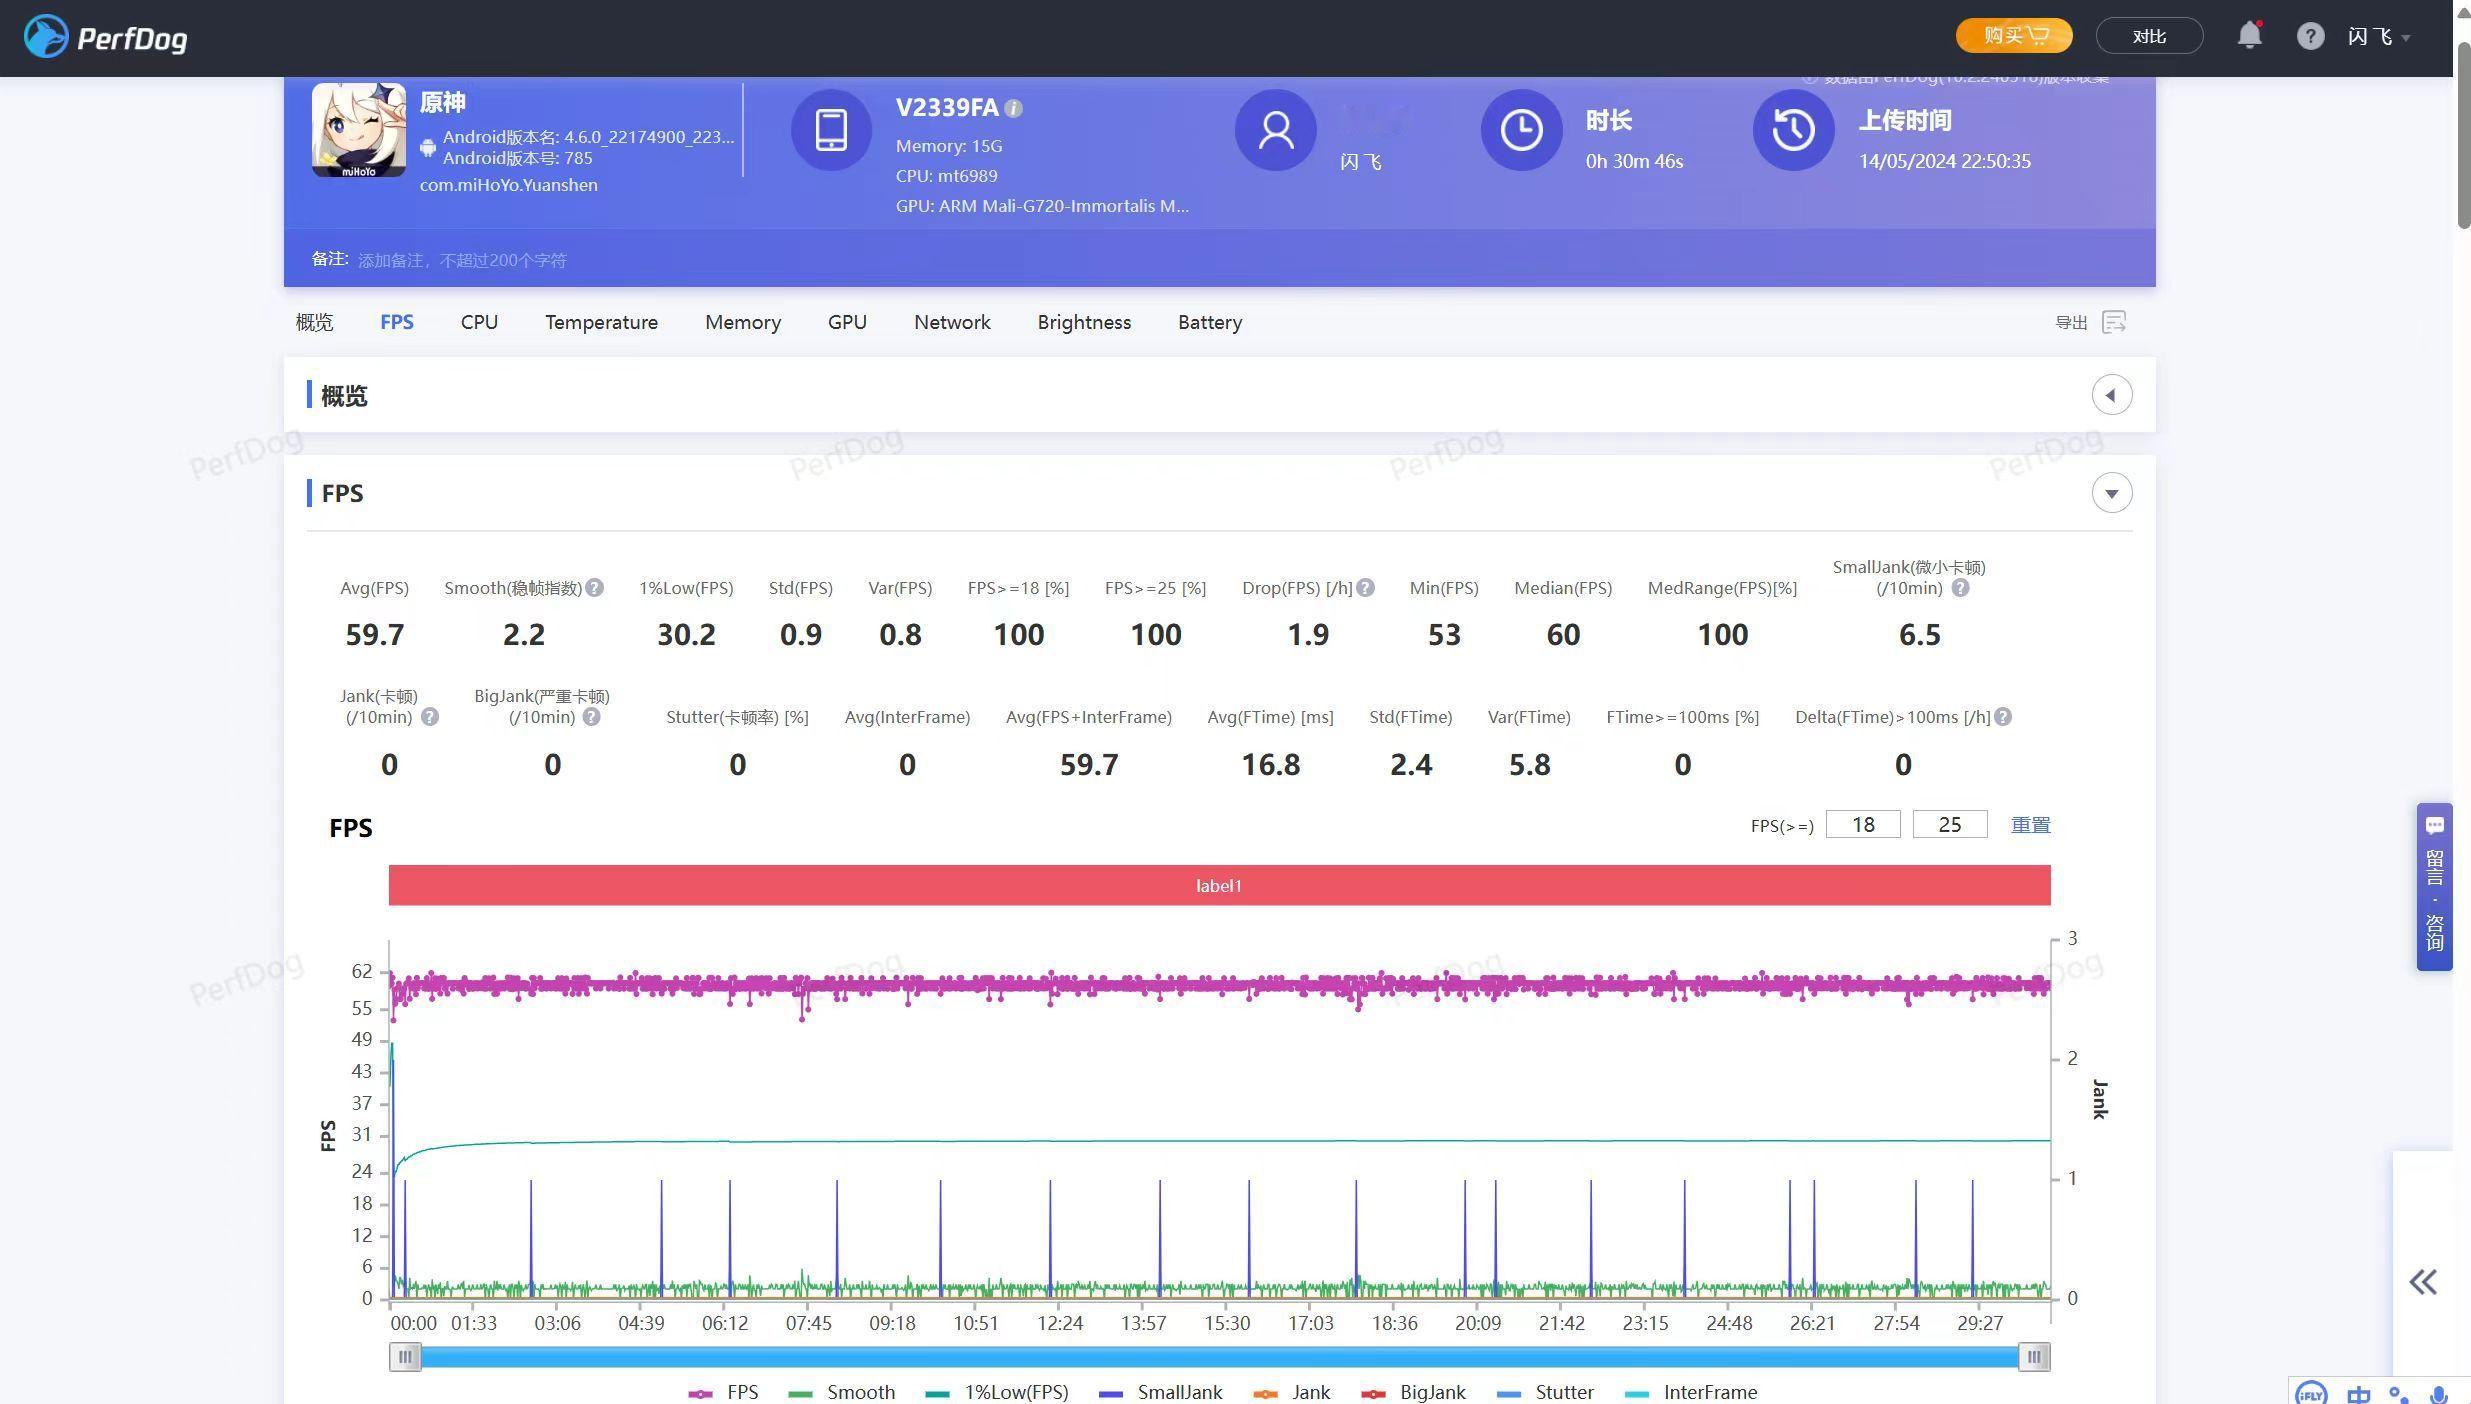This screenshot has width=2471, height=1404.
Task: Click the Avg(FTime) value 16.8
Action: 1271,765
